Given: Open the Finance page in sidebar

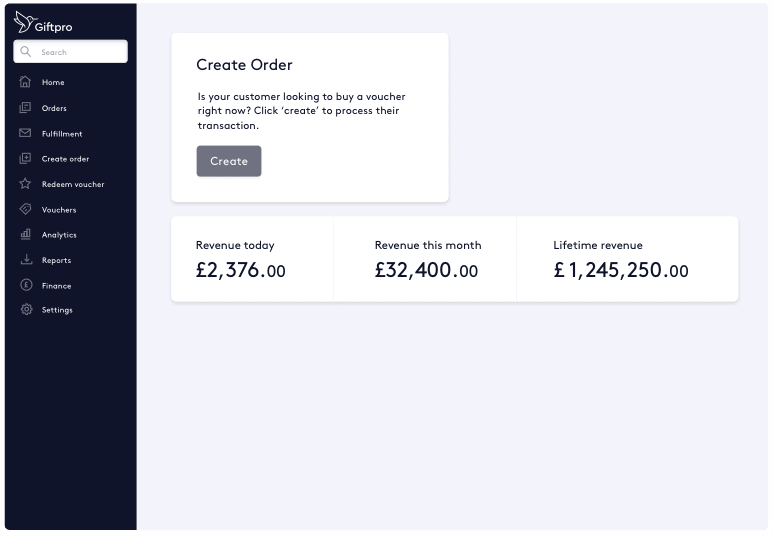Looking at the screenshot, I should 56,286.
